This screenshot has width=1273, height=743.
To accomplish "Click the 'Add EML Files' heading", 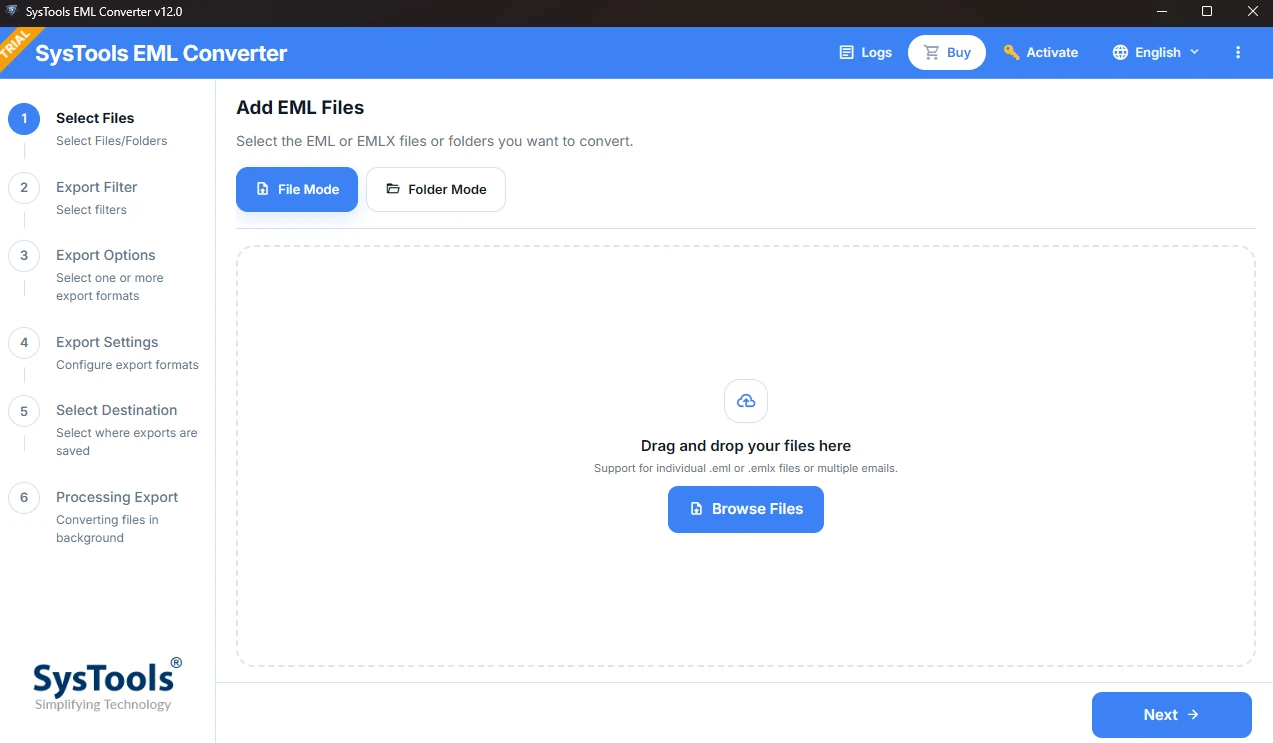I will [x=300, y=108].
